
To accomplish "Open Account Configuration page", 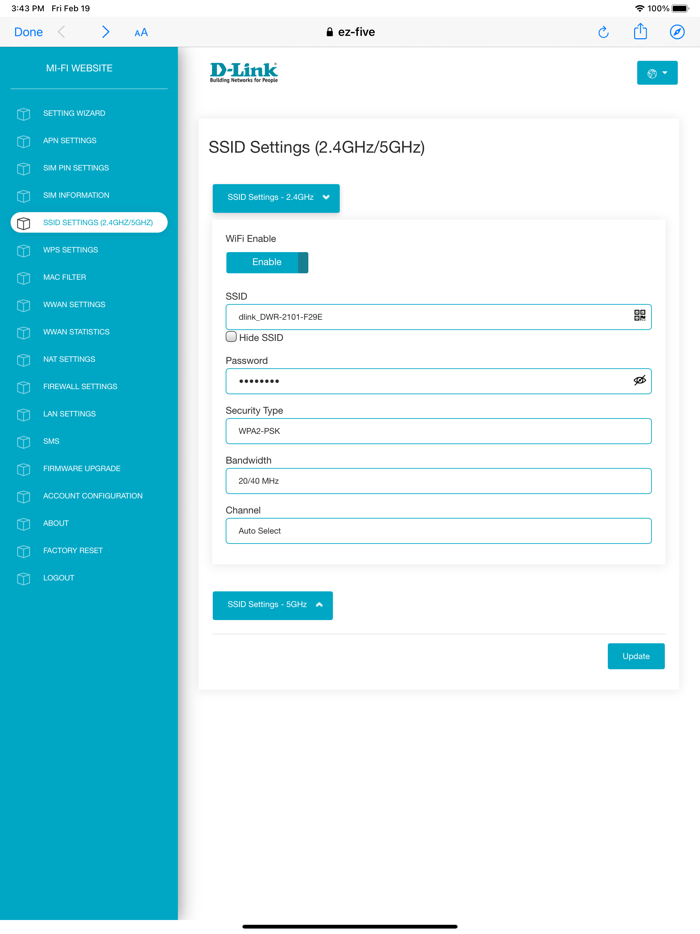I will coord(92,496).
